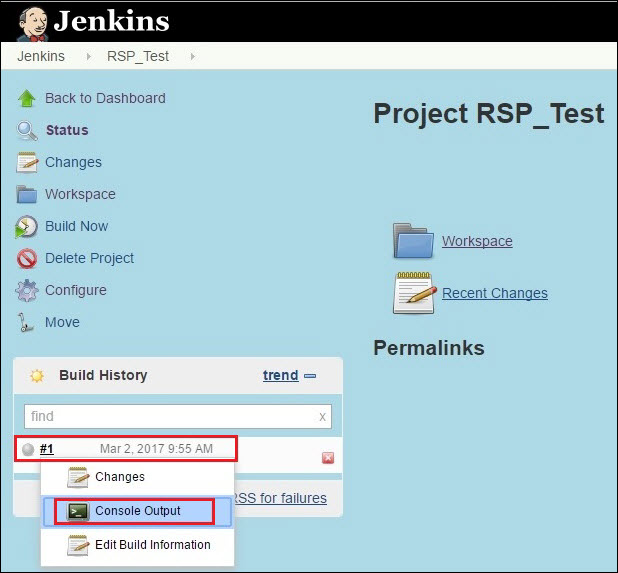Click the terminal icon for Console Output
The image size is (618, 573).
pyautogui.click(x=78, y=512)
